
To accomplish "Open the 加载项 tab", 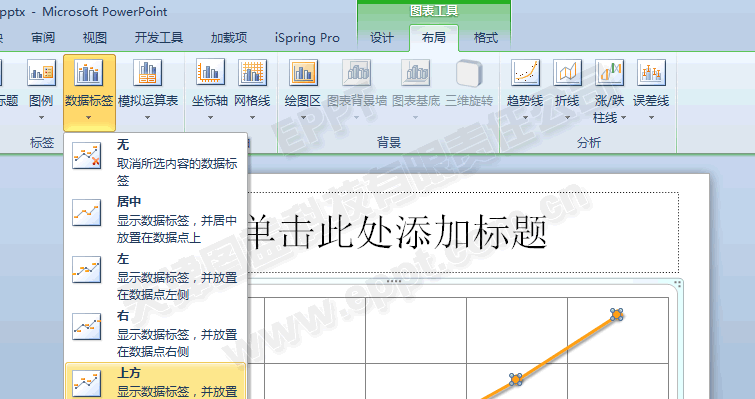I will click(x=229, y=38).
